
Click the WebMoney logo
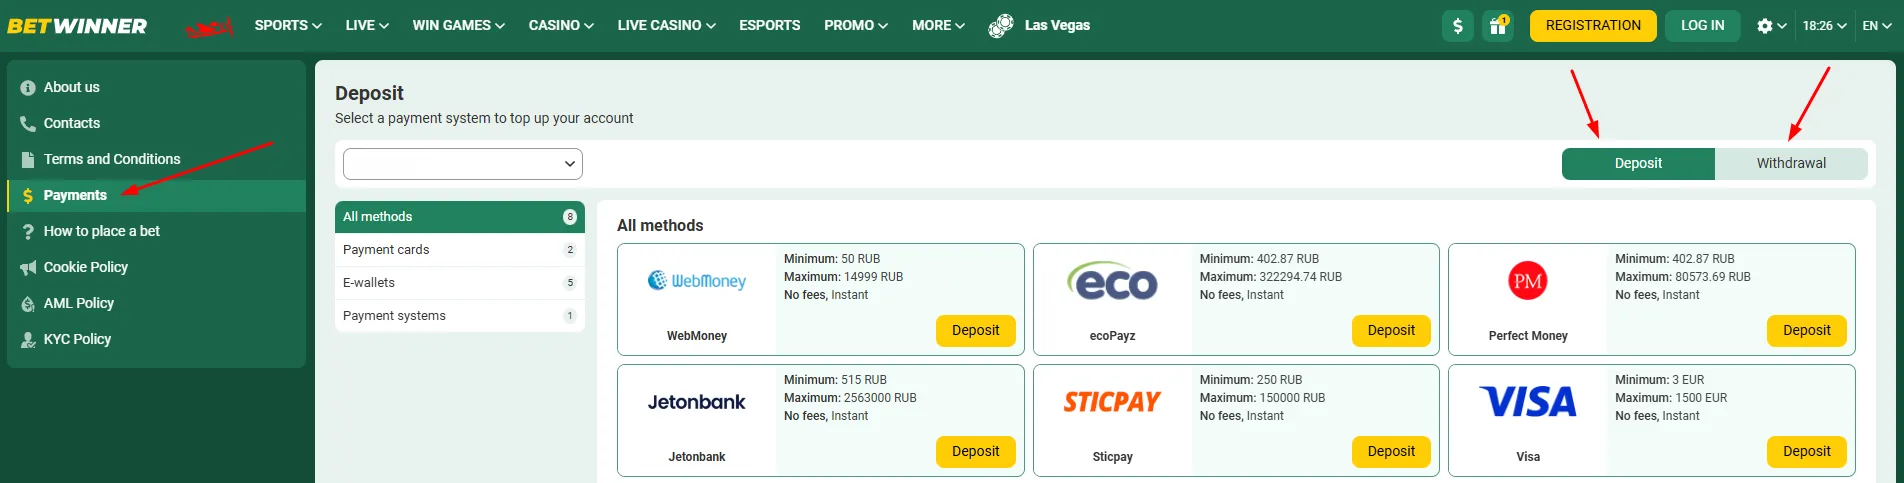point(697,281)
